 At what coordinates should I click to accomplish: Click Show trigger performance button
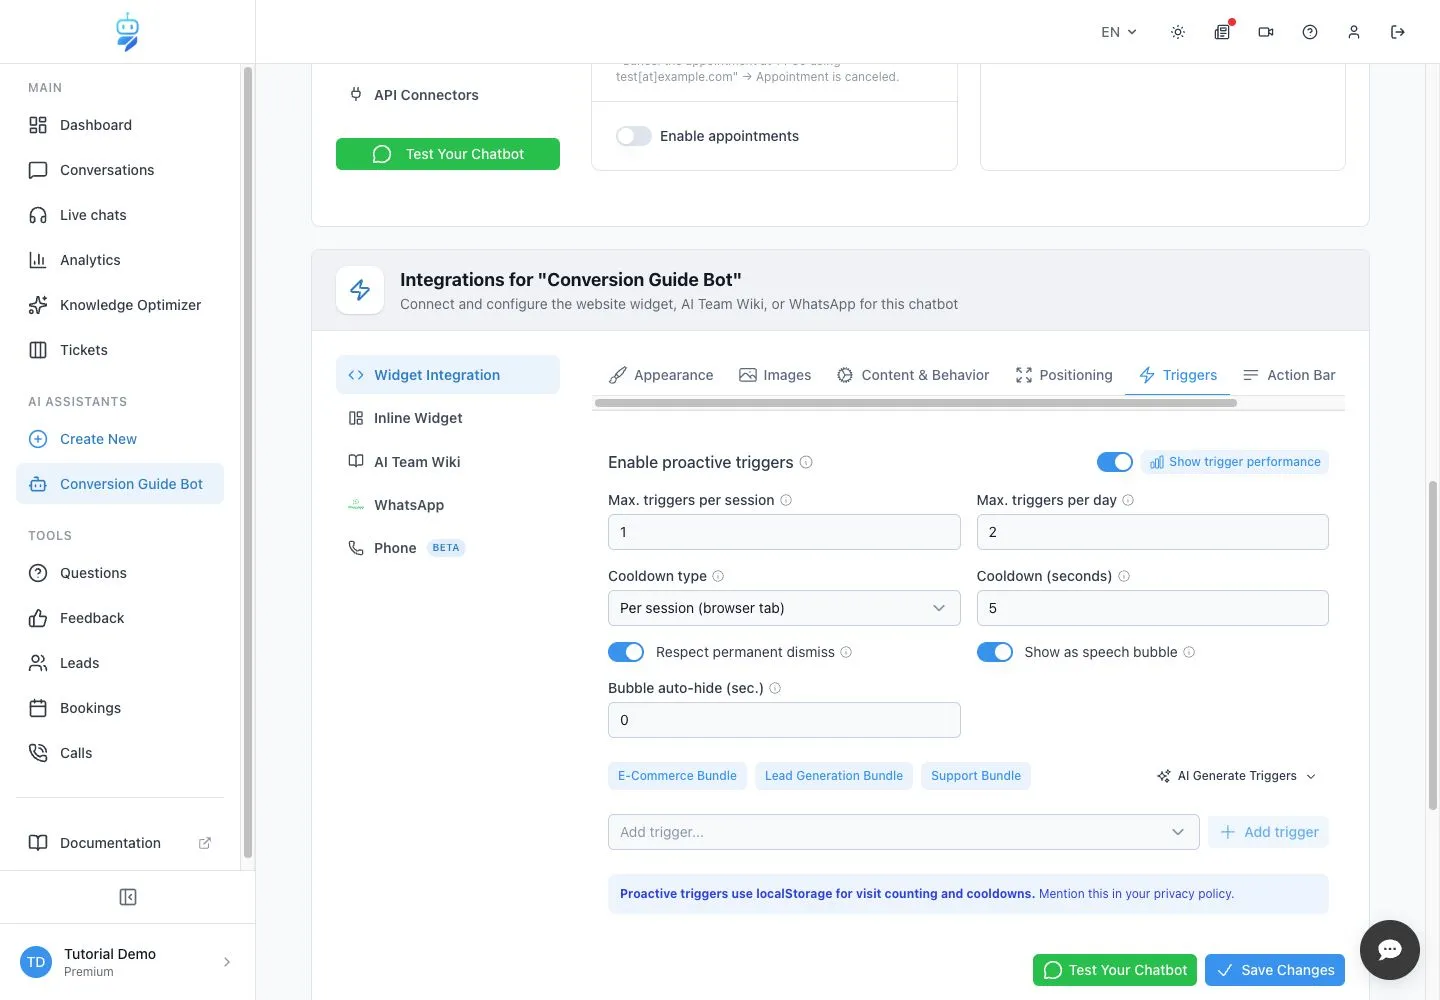1235,462
